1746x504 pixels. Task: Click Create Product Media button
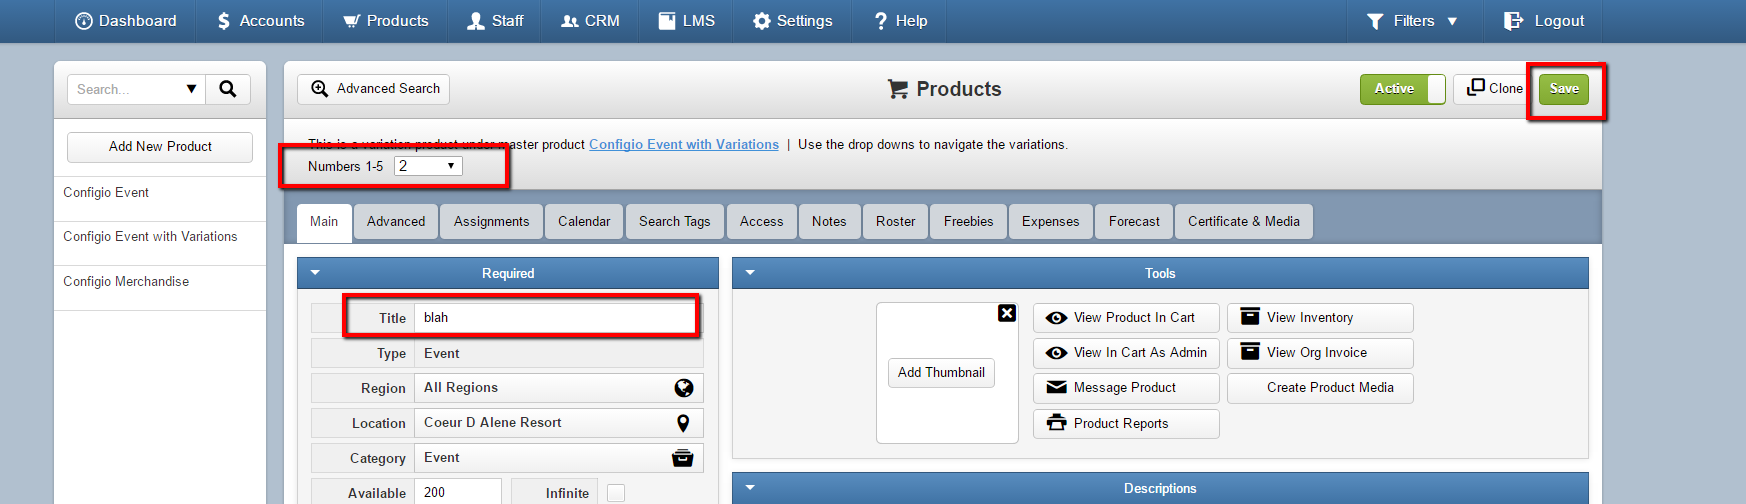pos(1320,388)
